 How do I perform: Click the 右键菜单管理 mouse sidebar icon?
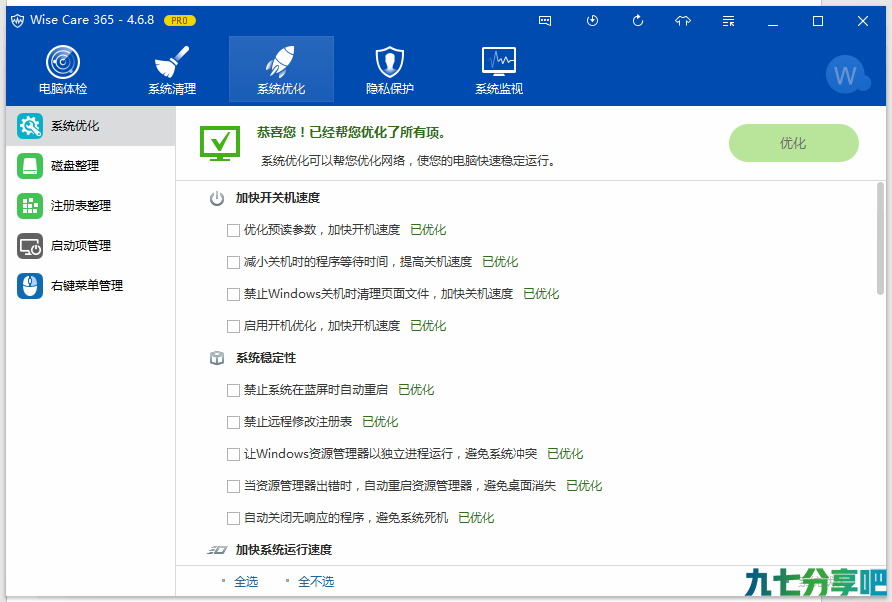pyautogui.click(x=30, y=286)
